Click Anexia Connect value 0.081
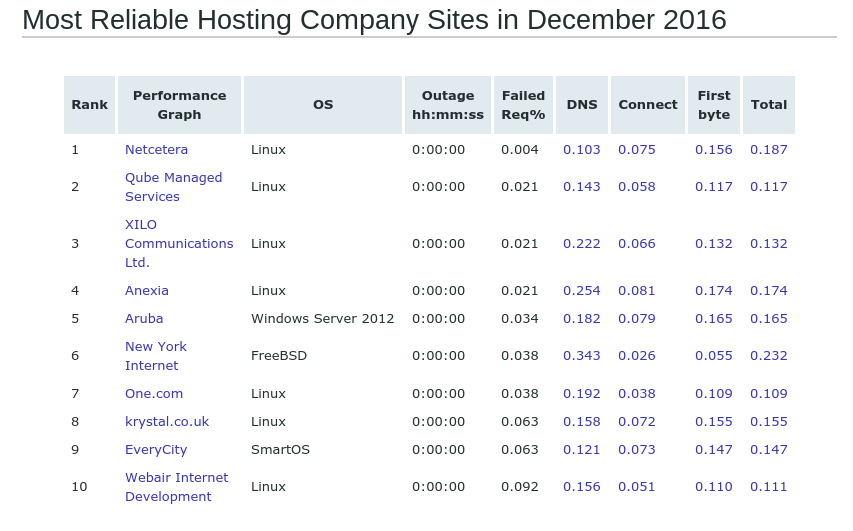The width and height of the screenshot is (853, 531). pos(636,291)
